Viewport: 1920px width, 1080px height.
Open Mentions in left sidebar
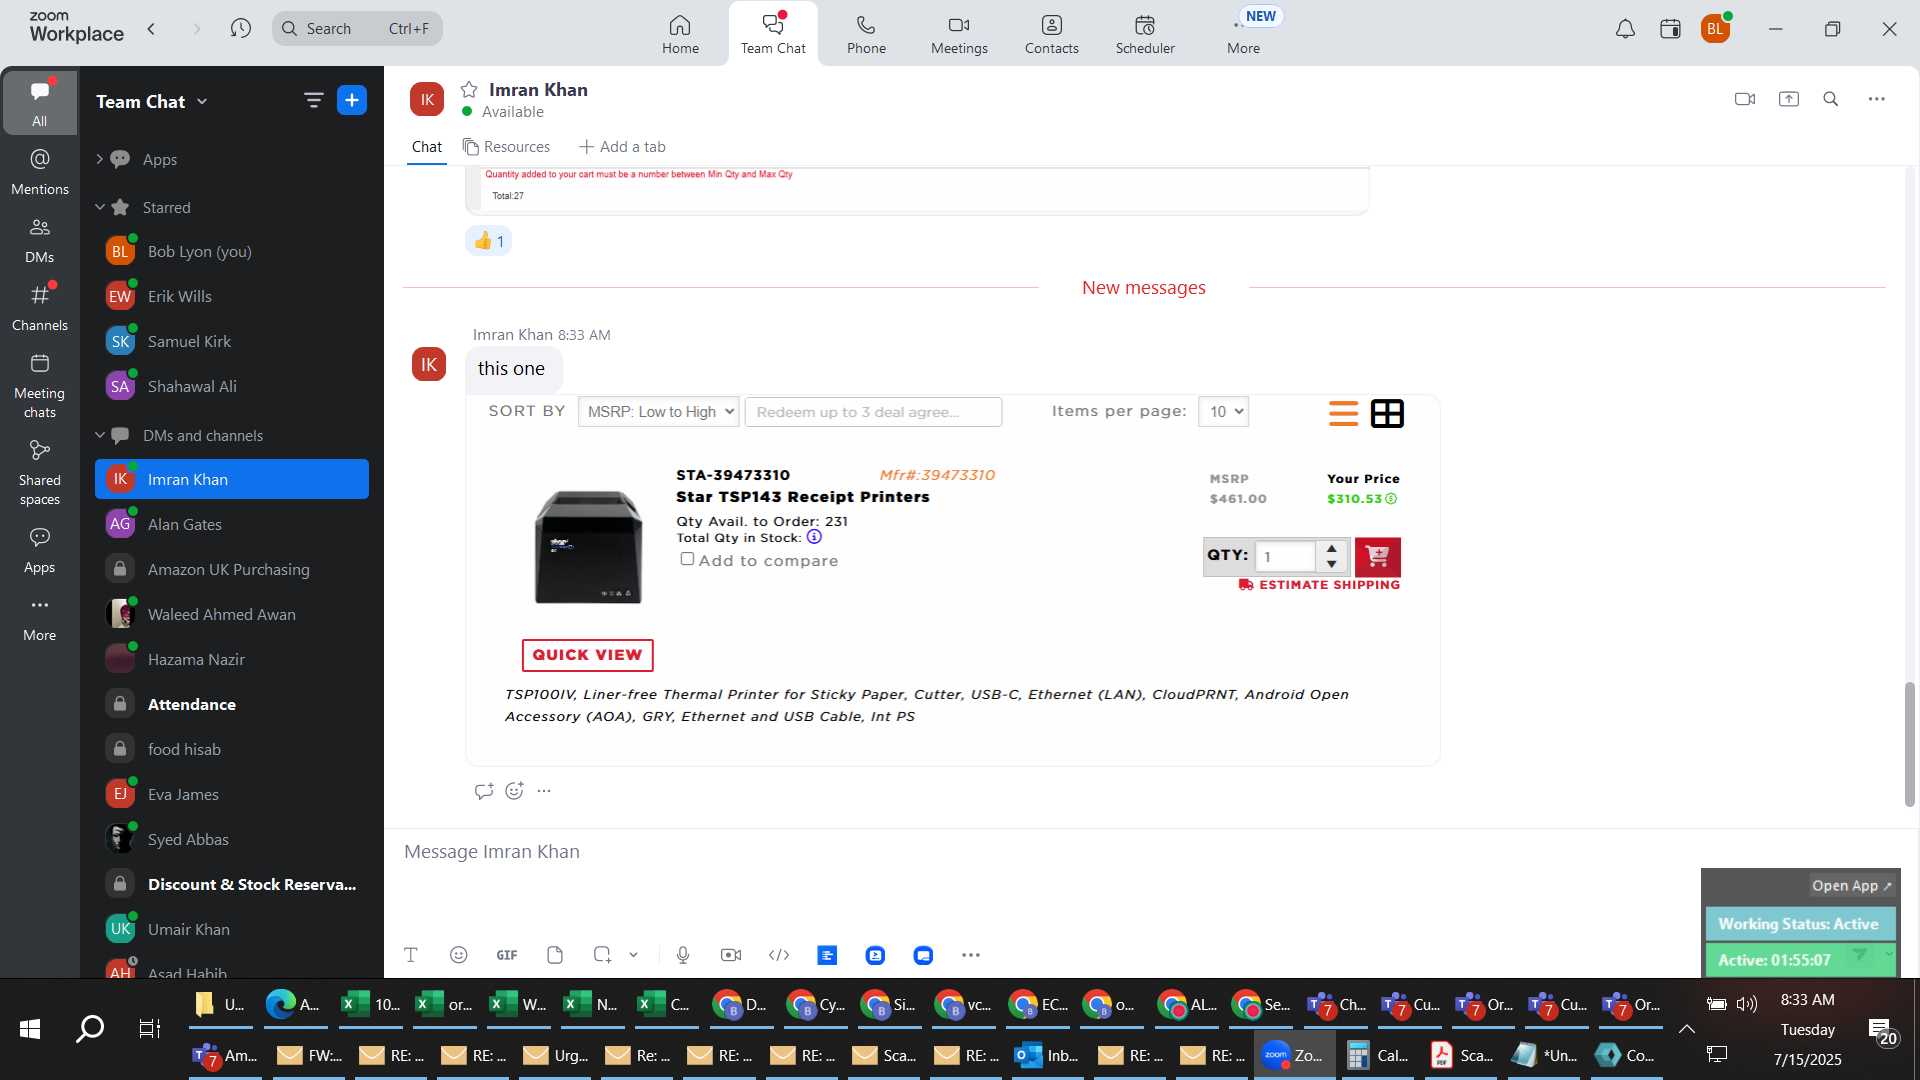pos(40,171)
